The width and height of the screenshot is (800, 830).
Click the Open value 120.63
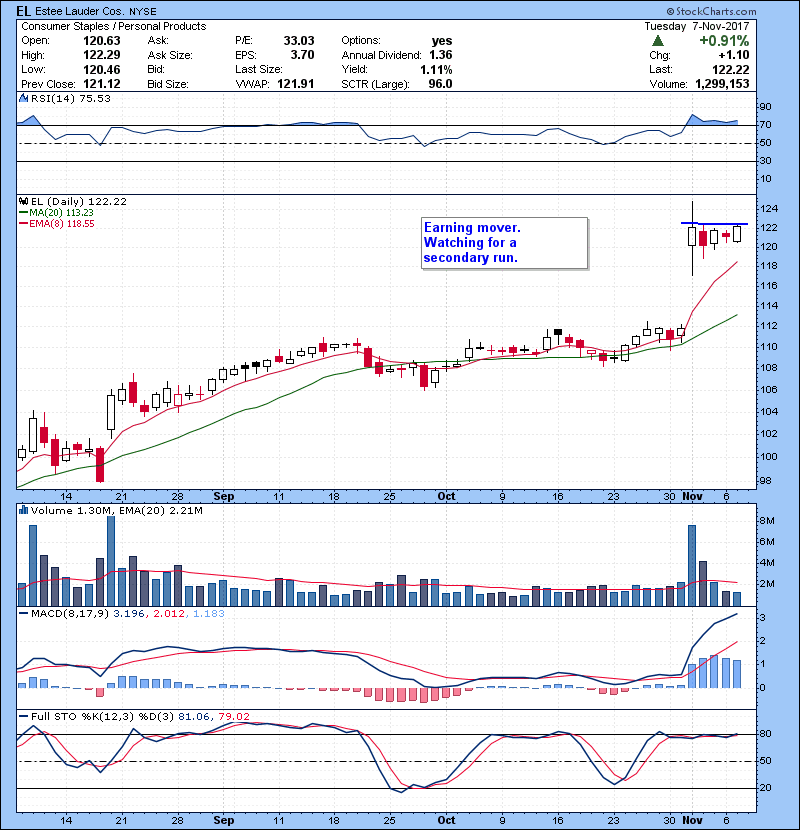tap(102, 41)
